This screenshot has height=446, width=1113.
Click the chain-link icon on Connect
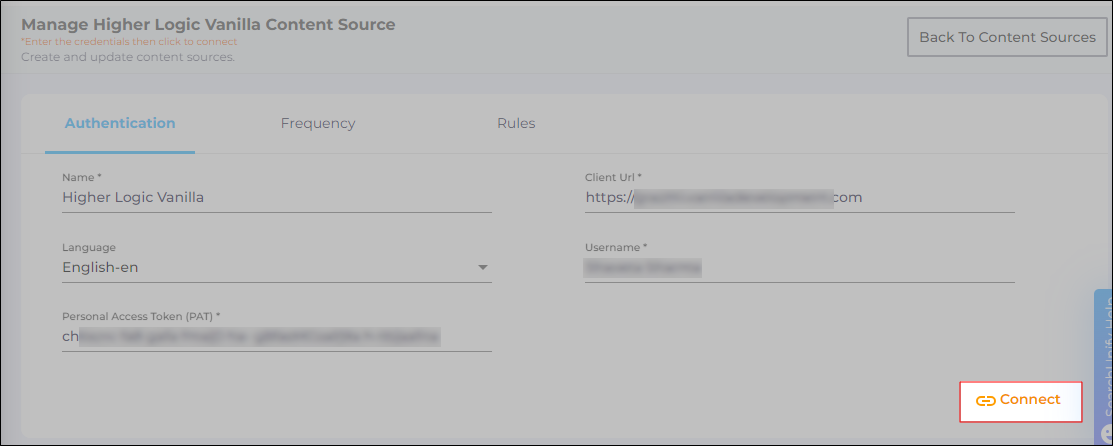tap(985, 400)
